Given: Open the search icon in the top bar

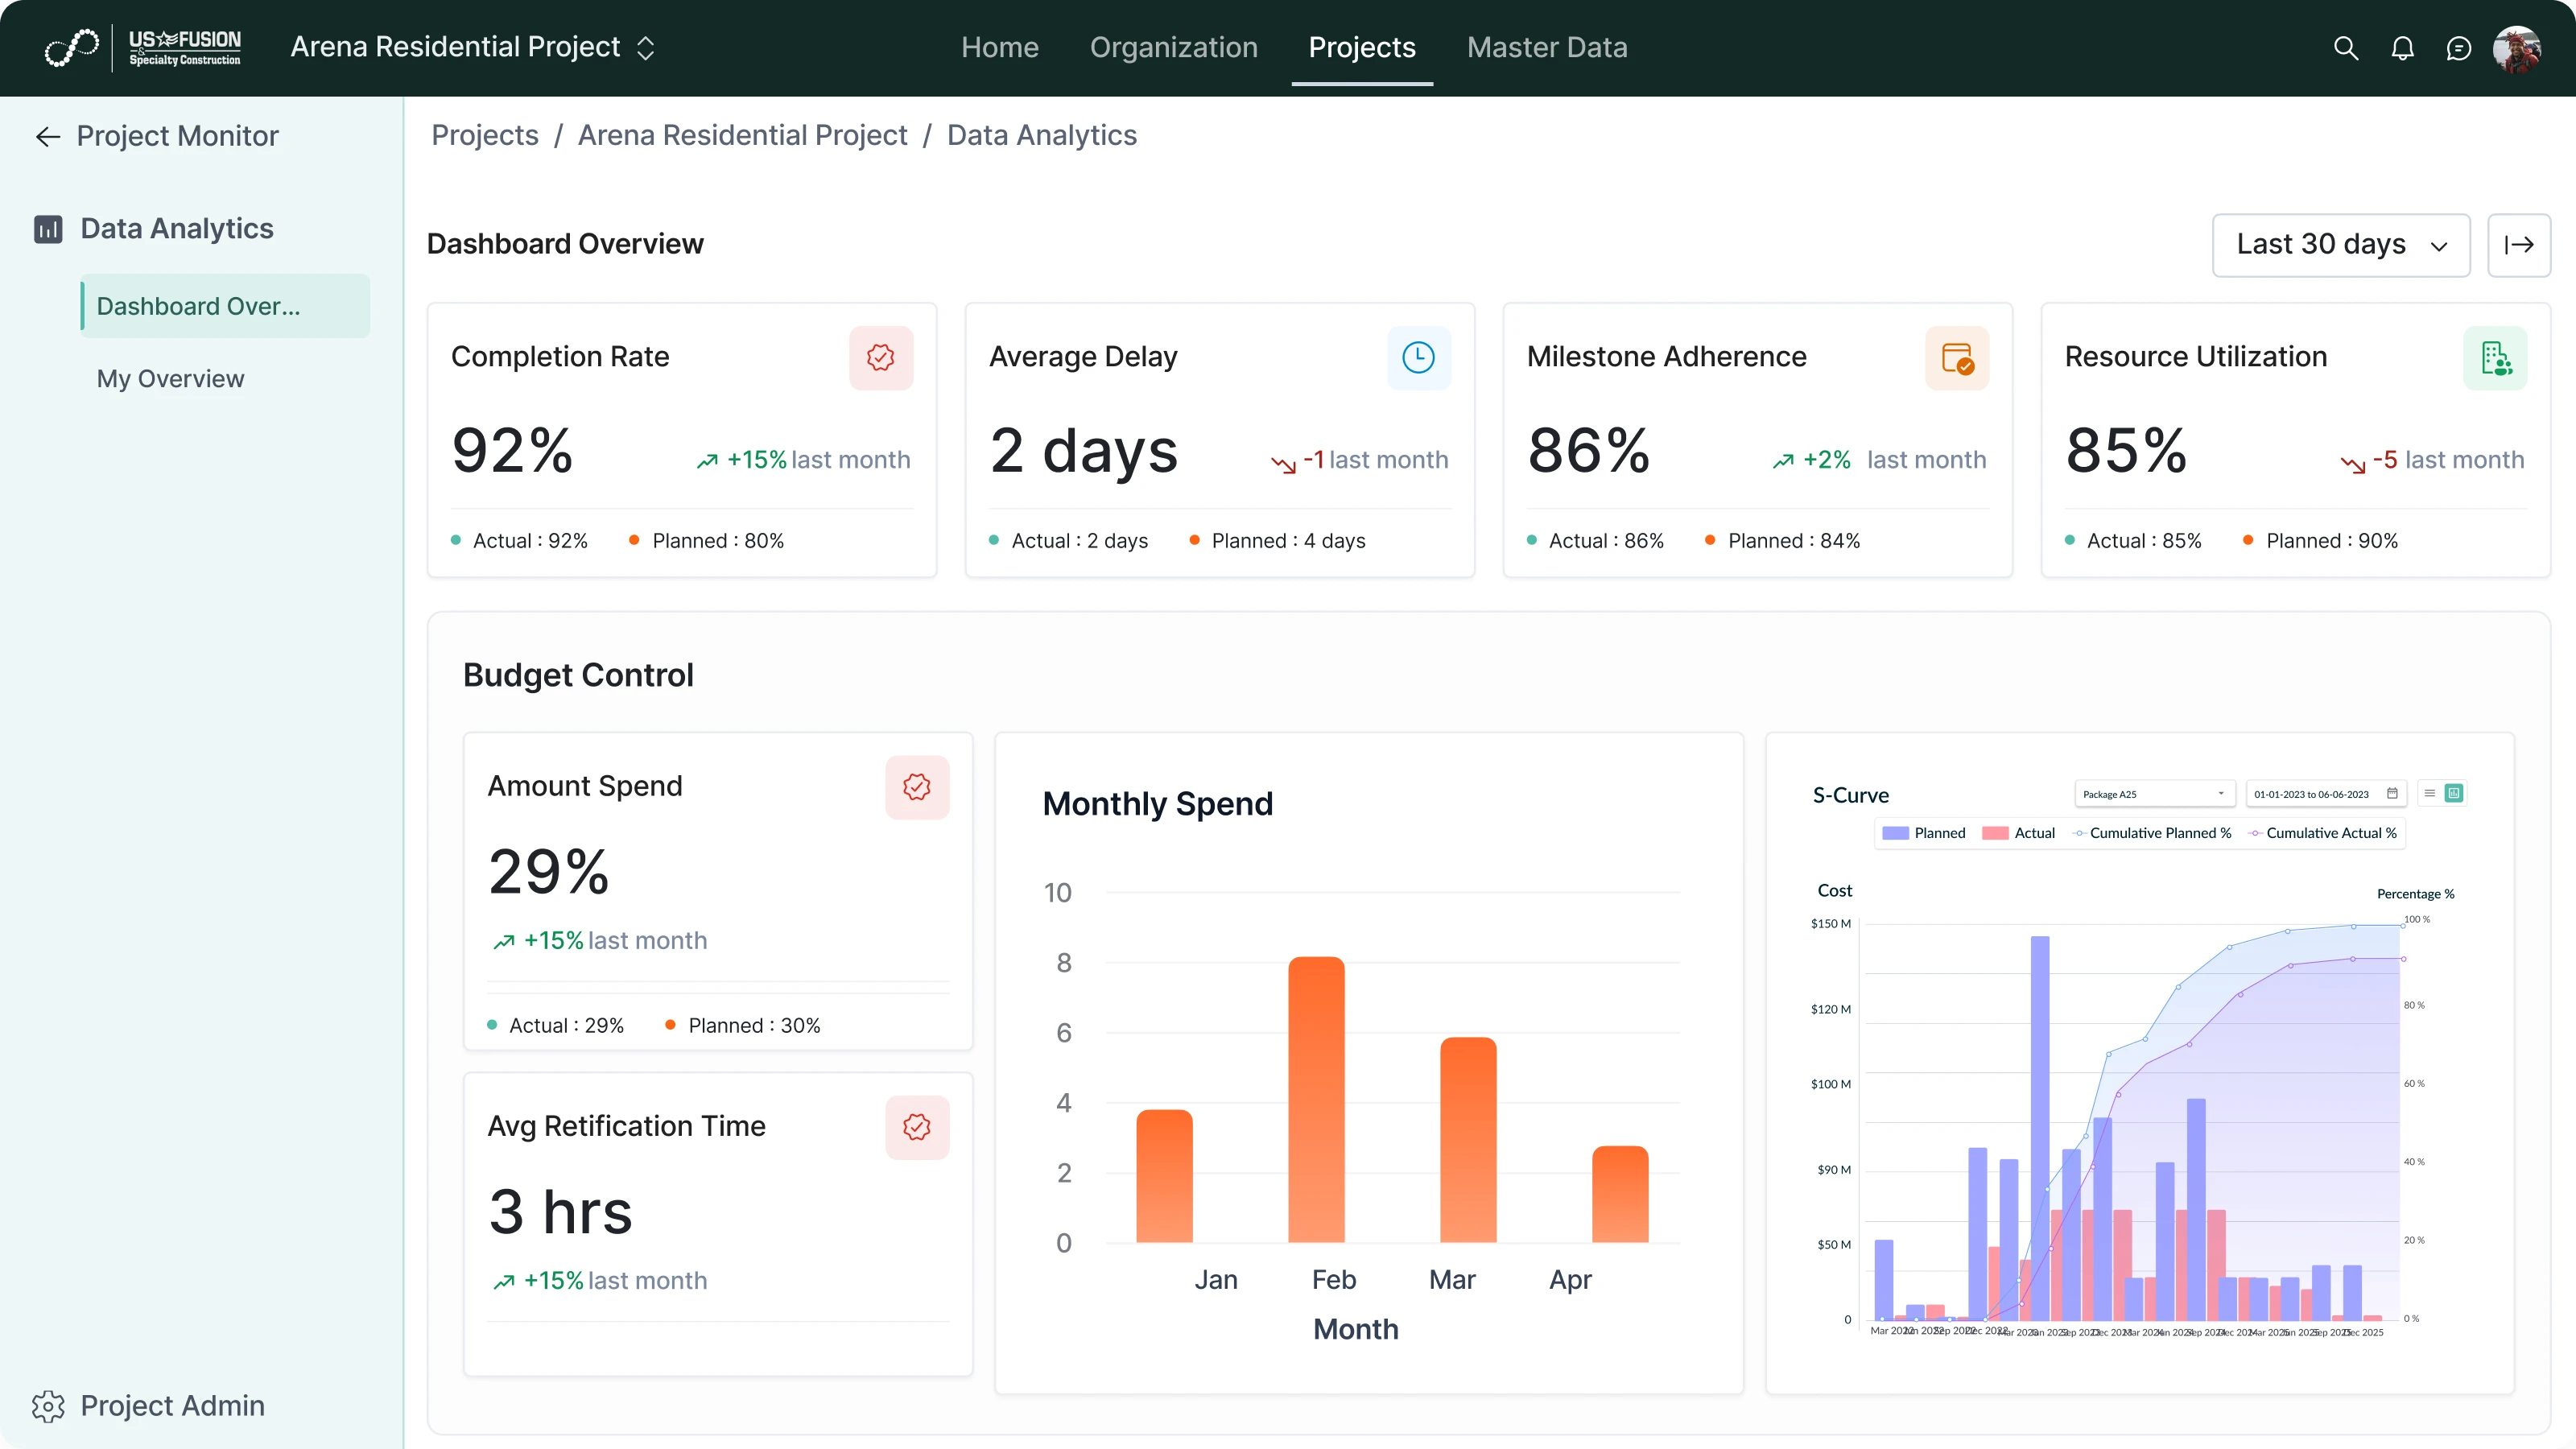Looking at the screenshot, I should 2345,48.
